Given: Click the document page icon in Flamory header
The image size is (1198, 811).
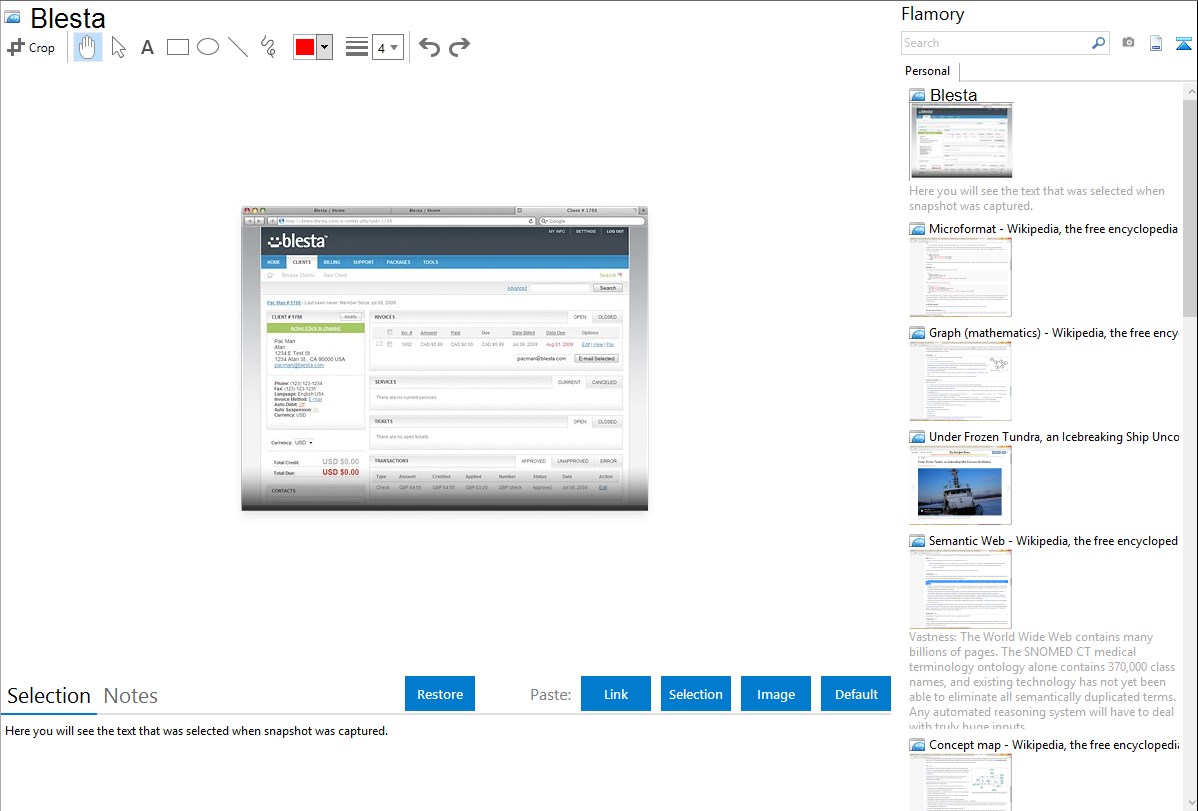Looking at the screenshot, I should click(1156, 43).
